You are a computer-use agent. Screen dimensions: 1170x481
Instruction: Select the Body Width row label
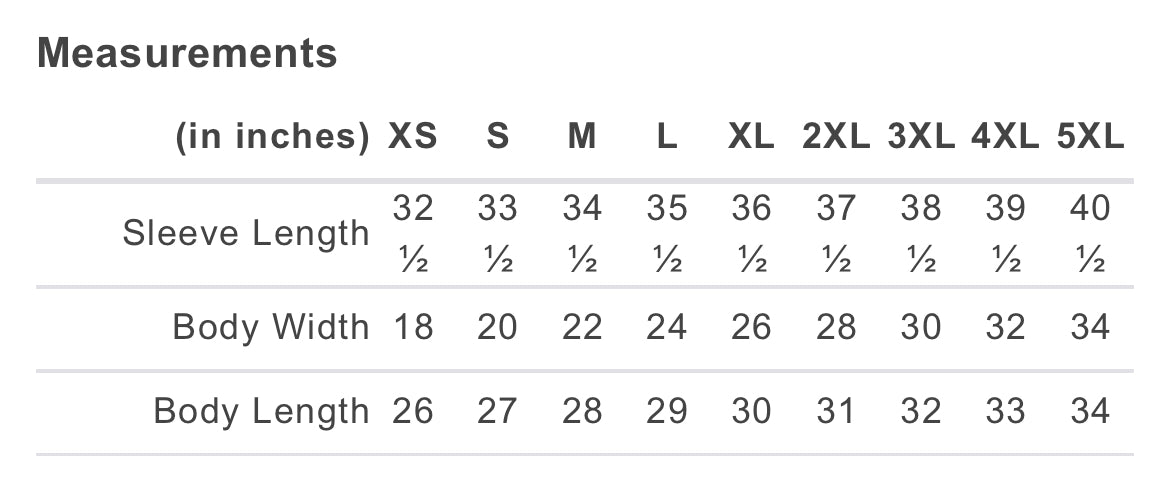271,327
